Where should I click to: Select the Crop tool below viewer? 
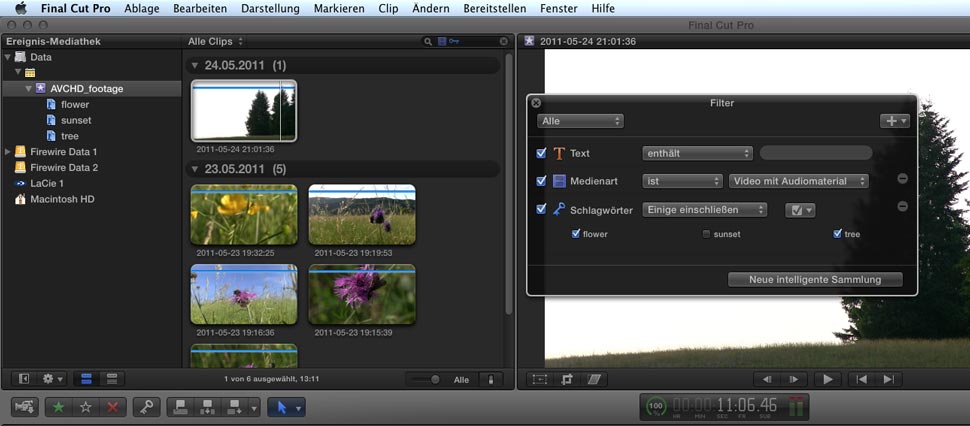pyautogui.click(x=568, y=380)
